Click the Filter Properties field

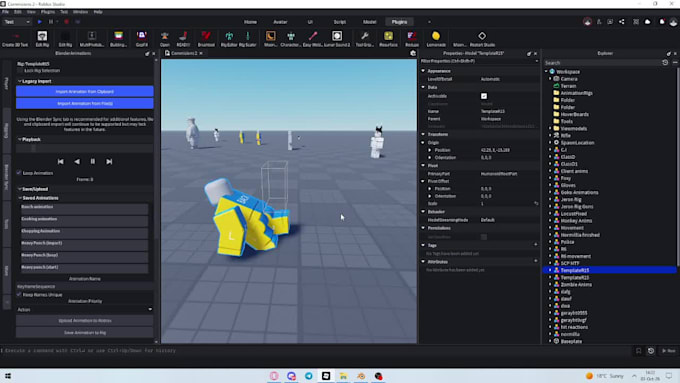pos(479,61)
